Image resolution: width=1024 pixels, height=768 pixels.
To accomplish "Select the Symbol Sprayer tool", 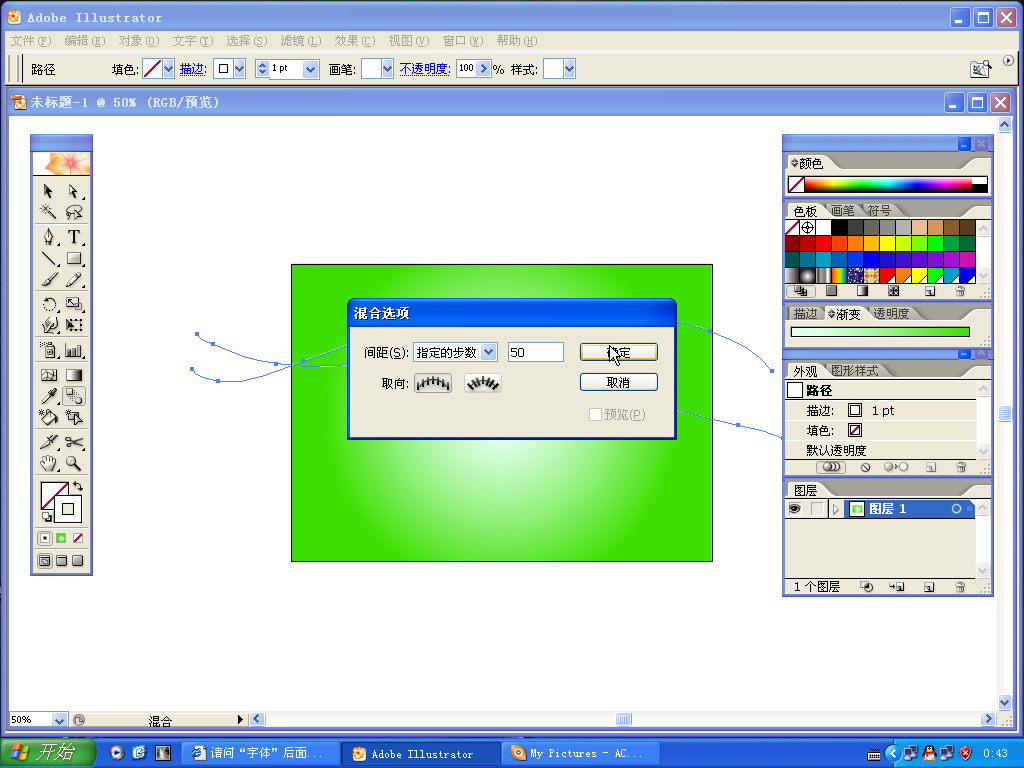I will [48, 350].
